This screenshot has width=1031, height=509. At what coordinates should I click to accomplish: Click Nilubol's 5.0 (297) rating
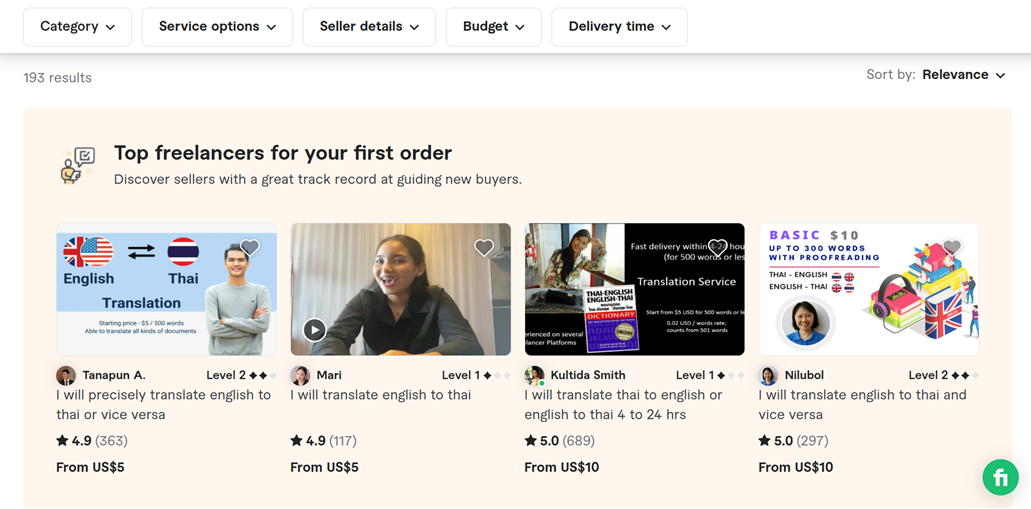pos(794,441)
